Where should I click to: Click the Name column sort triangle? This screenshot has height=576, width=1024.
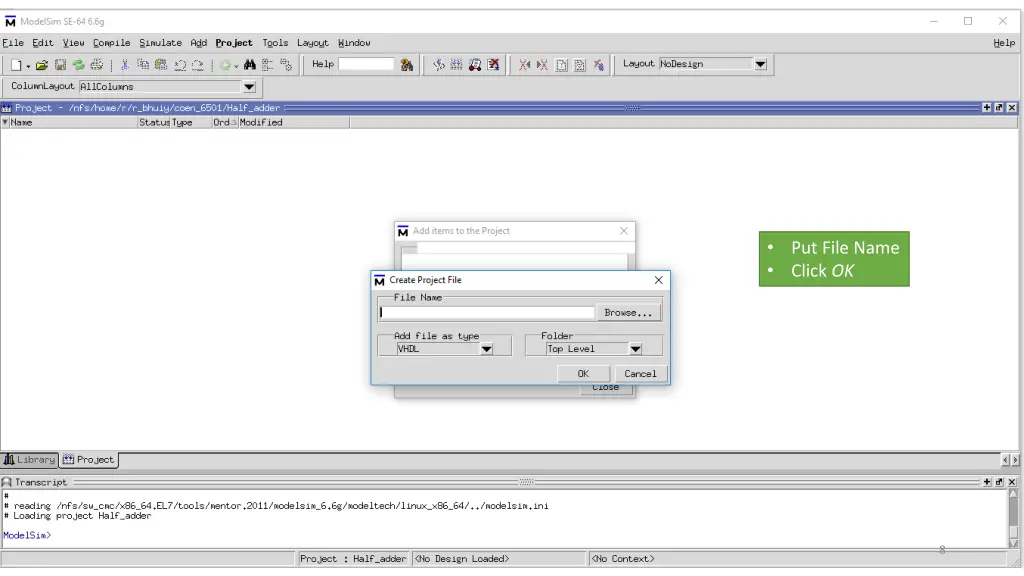coord(5,122)
